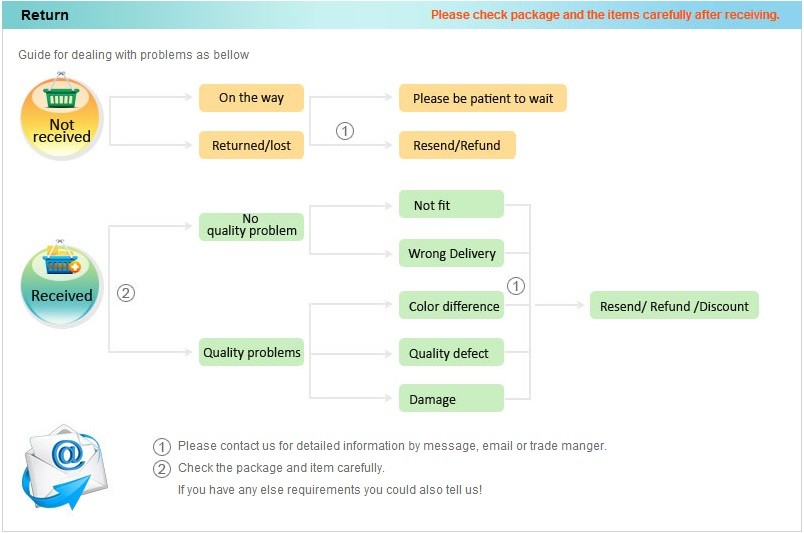Click the circled 1 before contact instructions
This screenshot has height=533, width=804.
pyautogui.click(x=162, y=446)
